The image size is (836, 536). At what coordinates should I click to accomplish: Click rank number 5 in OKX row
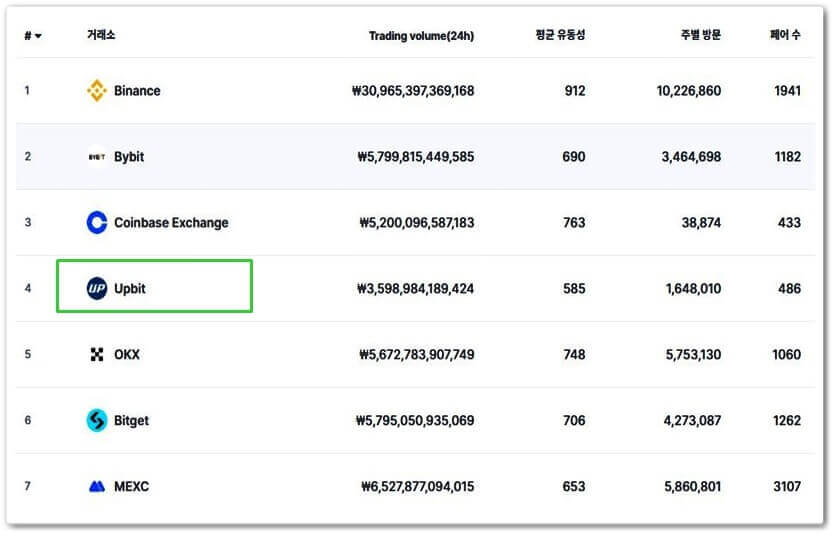coord(28,355)
